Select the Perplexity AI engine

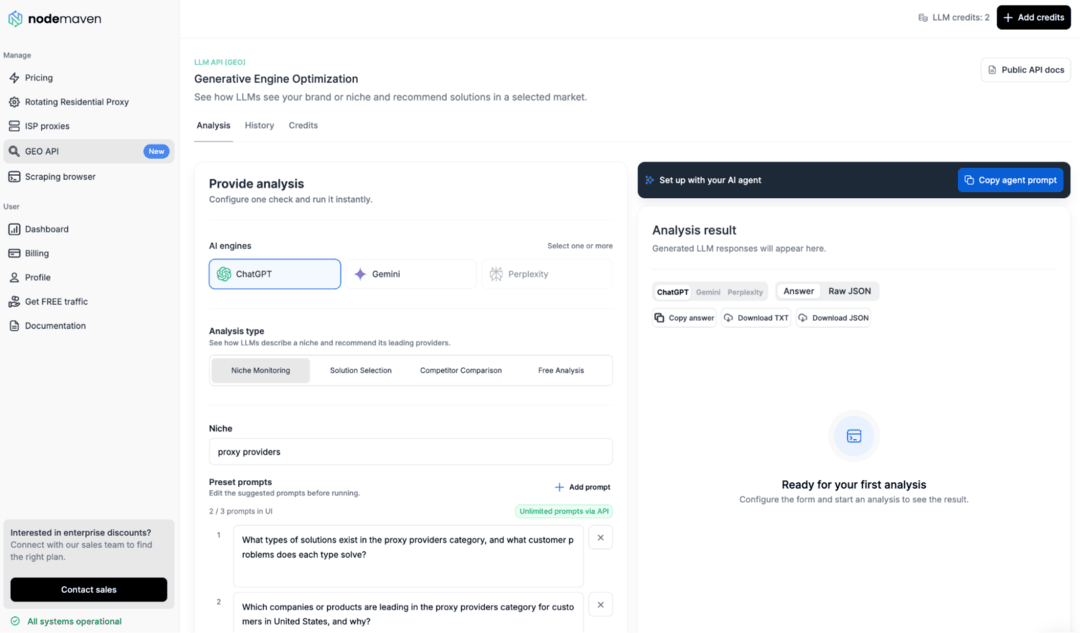tap(547, 274)
